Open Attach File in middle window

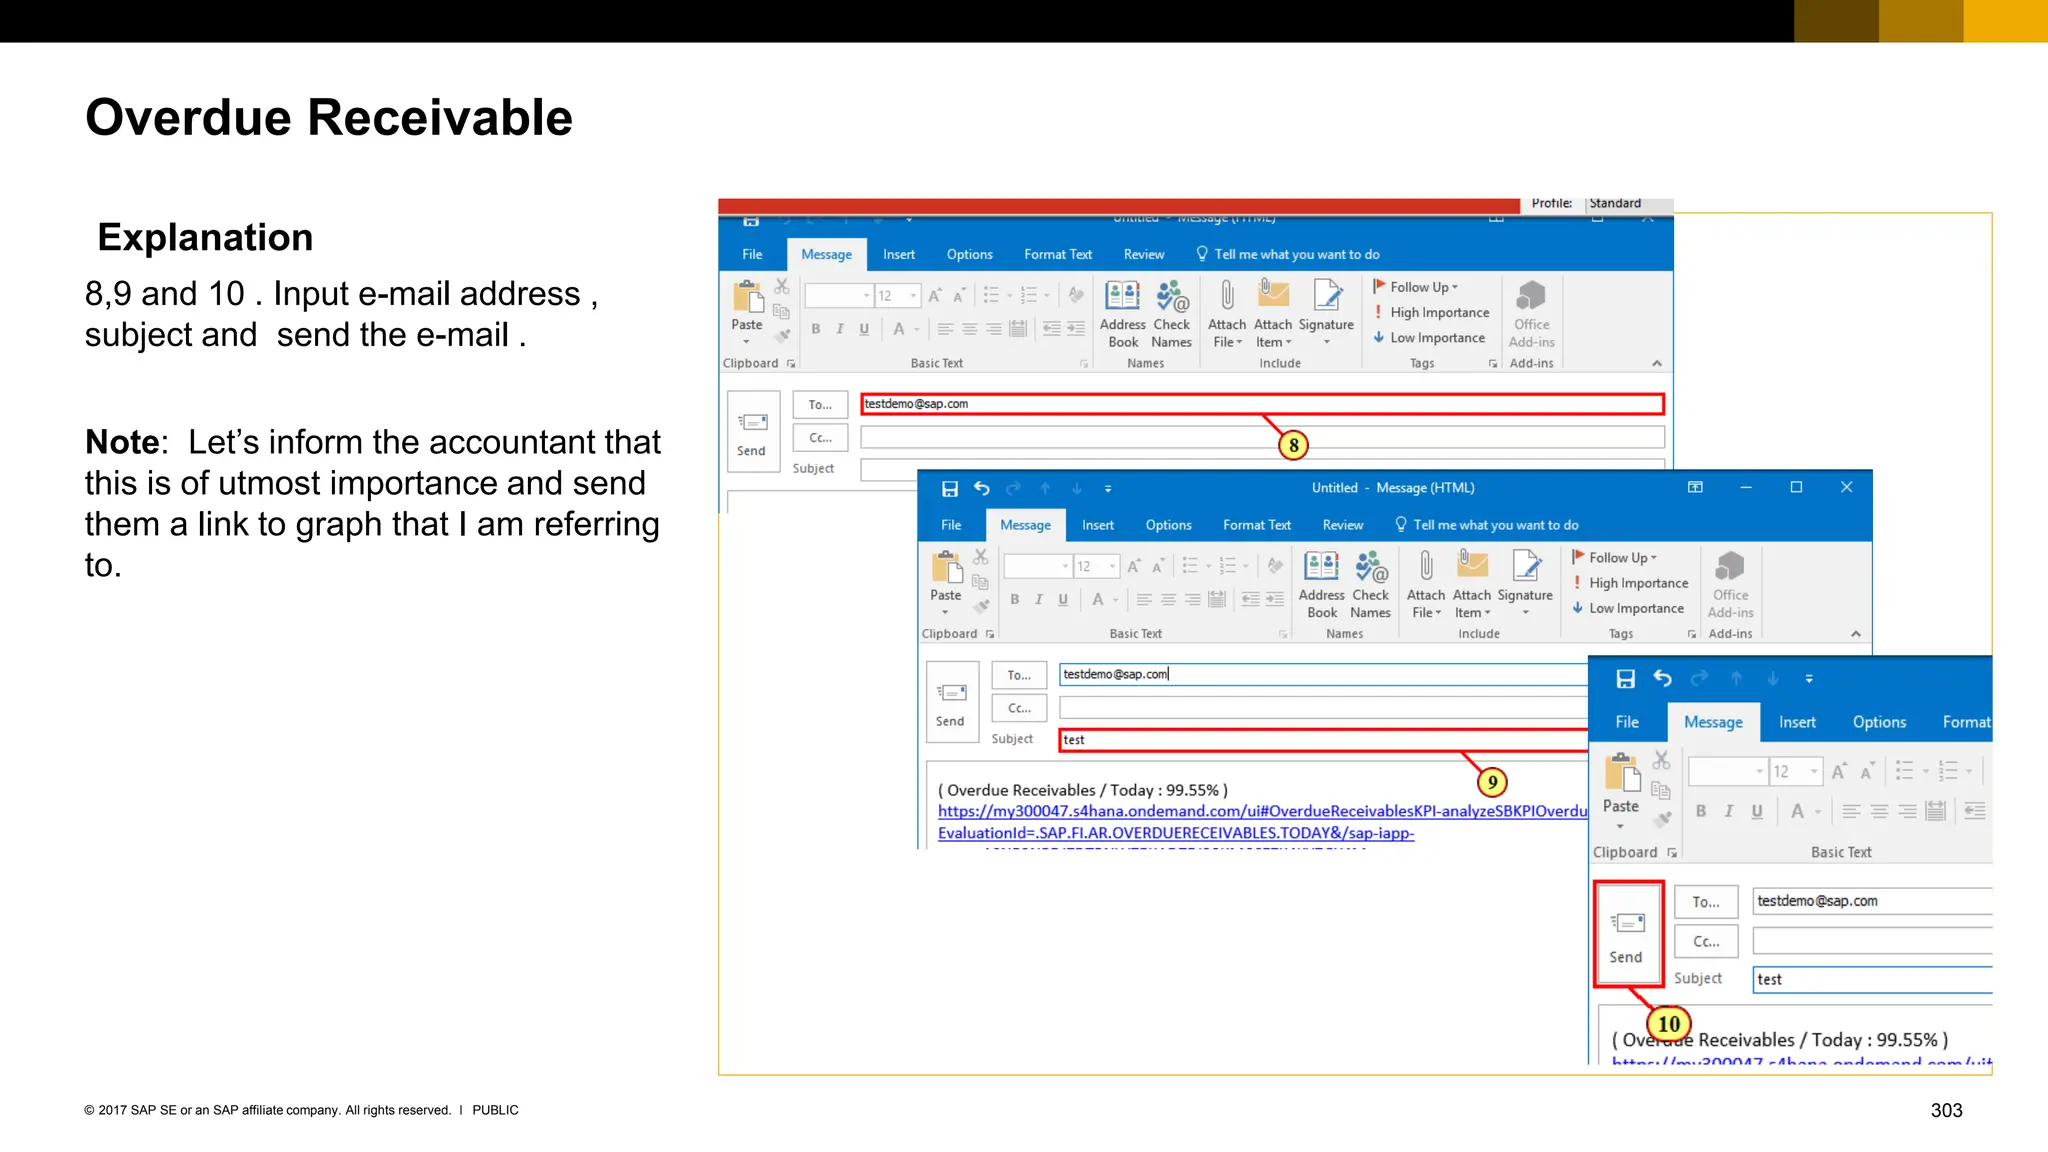[x=1425, y=585]
